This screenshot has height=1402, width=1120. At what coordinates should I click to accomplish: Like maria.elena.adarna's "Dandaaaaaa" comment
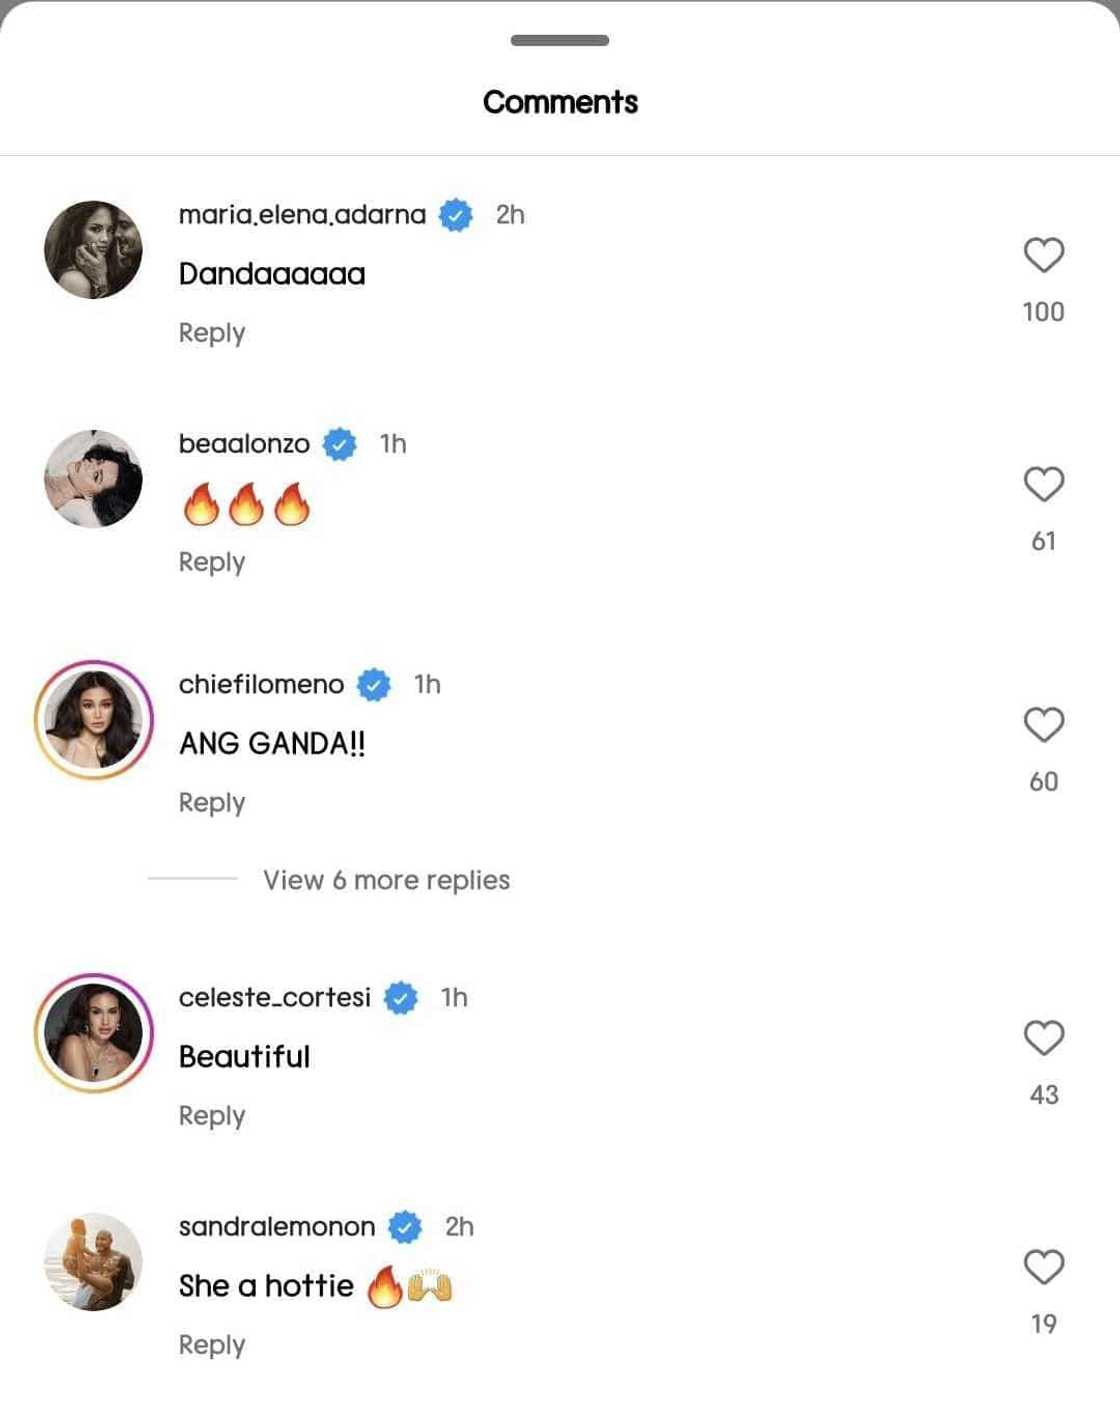[1043, 255]
